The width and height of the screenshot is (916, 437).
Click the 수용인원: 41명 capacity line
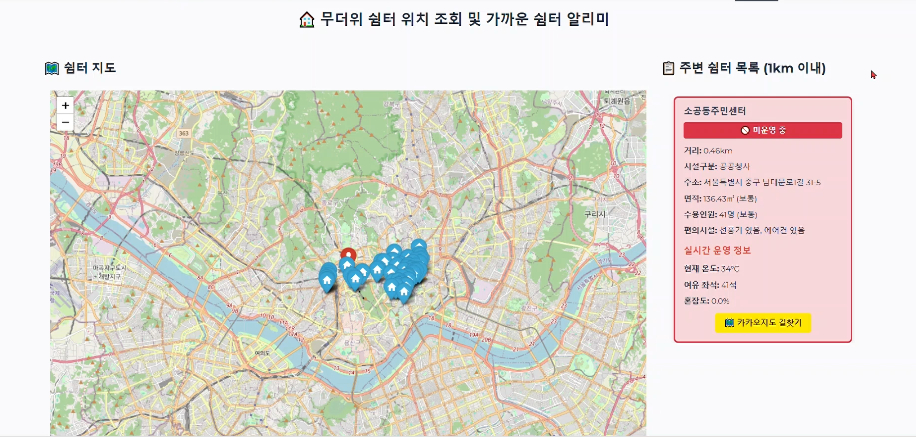pos(721,214)
